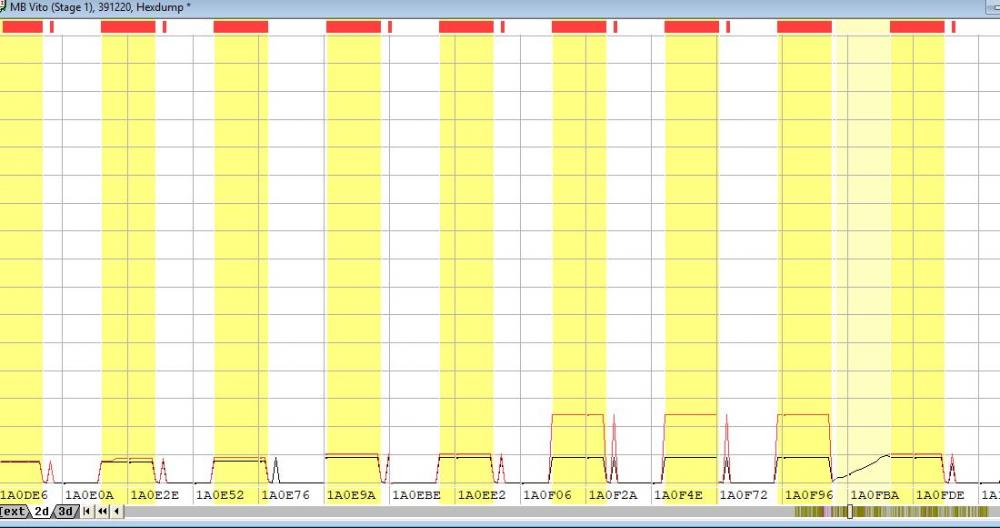Click the black spike near 1A0E76

tap(276, 467)
